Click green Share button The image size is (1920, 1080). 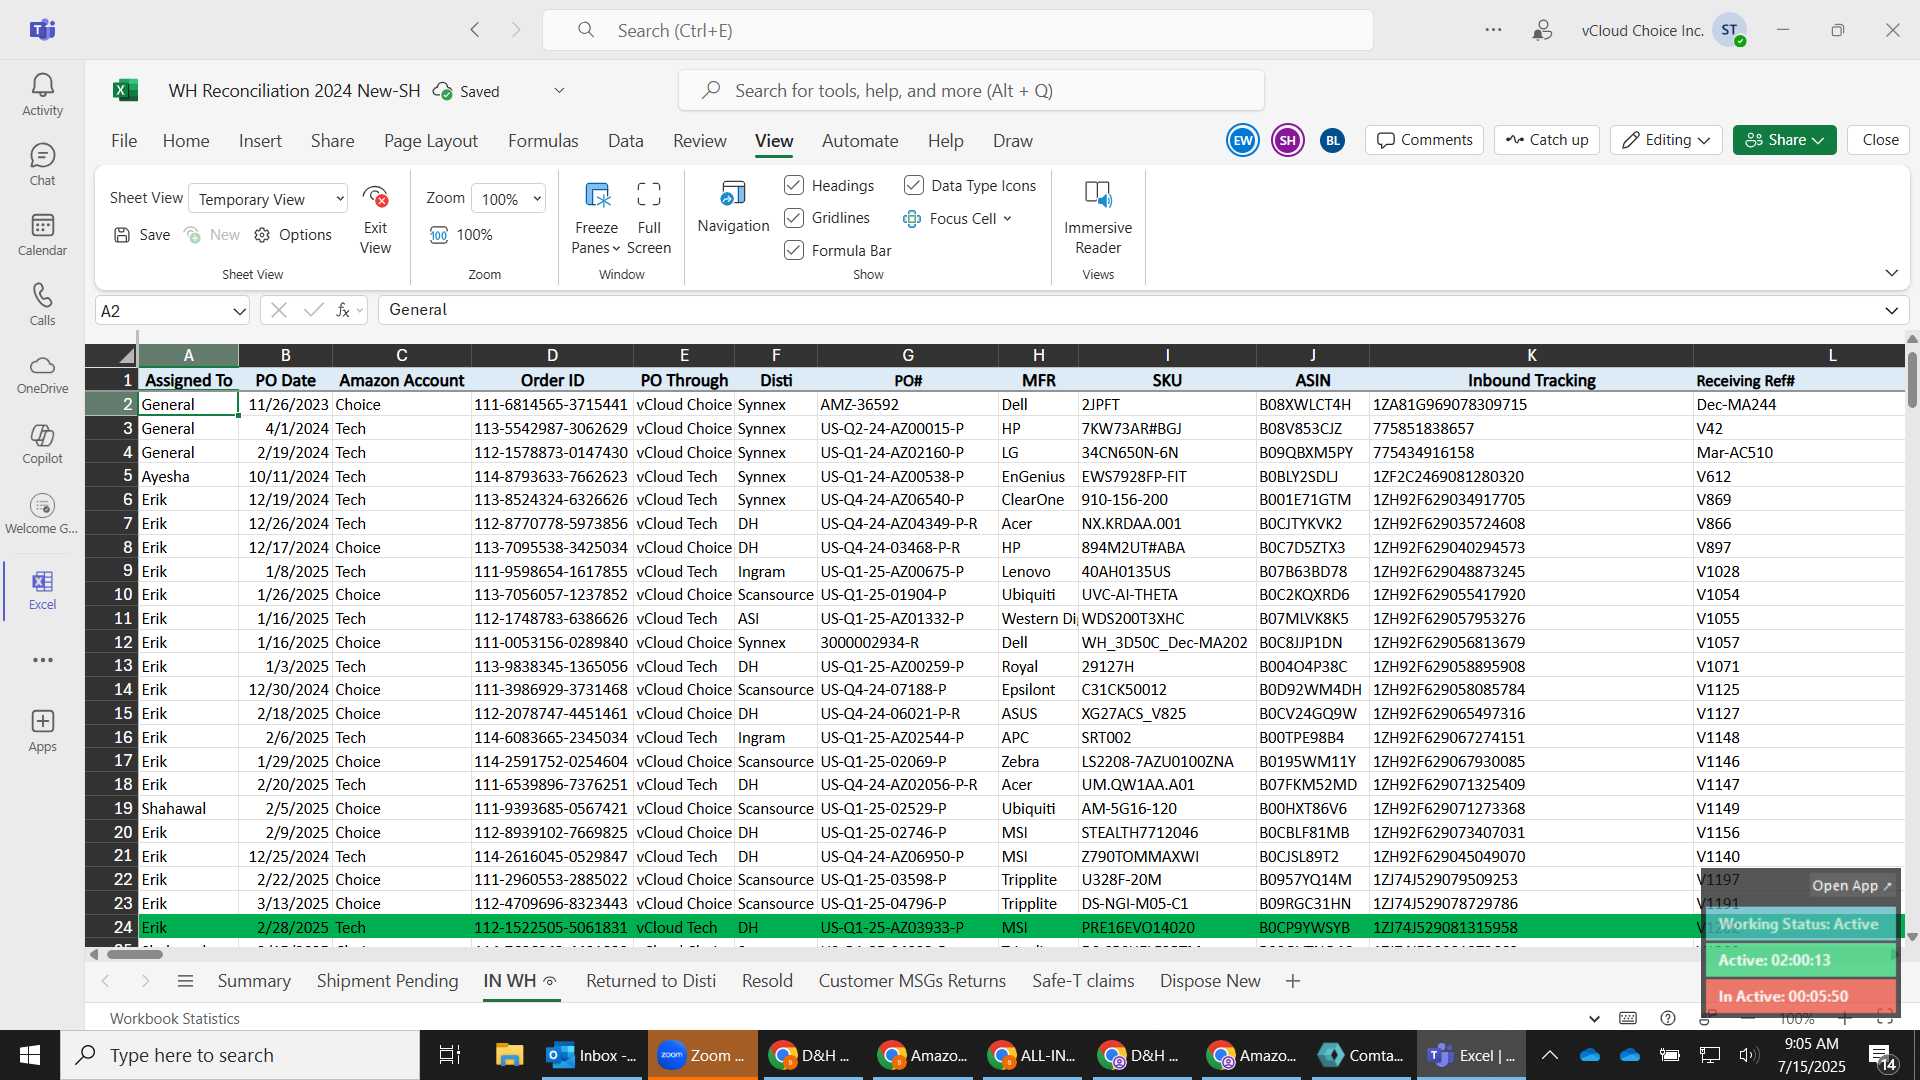(1784, 140)
